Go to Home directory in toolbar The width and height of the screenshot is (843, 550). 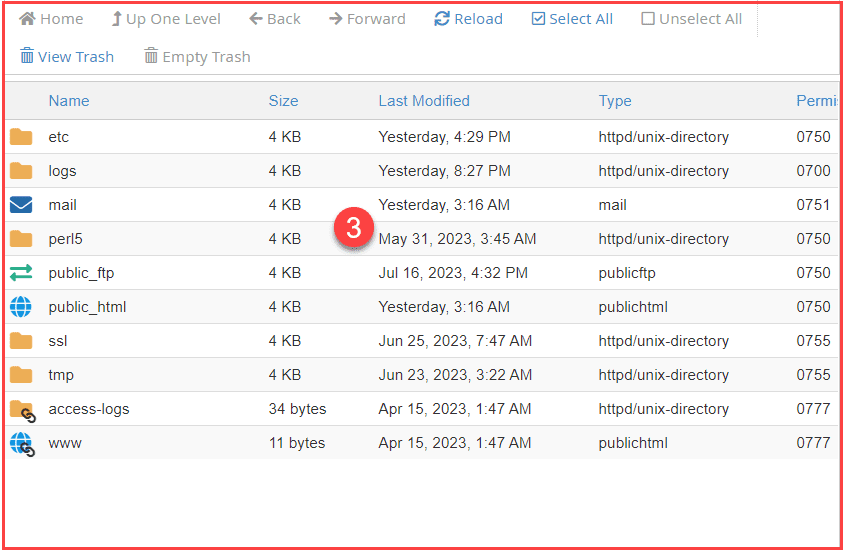point(51,19)
